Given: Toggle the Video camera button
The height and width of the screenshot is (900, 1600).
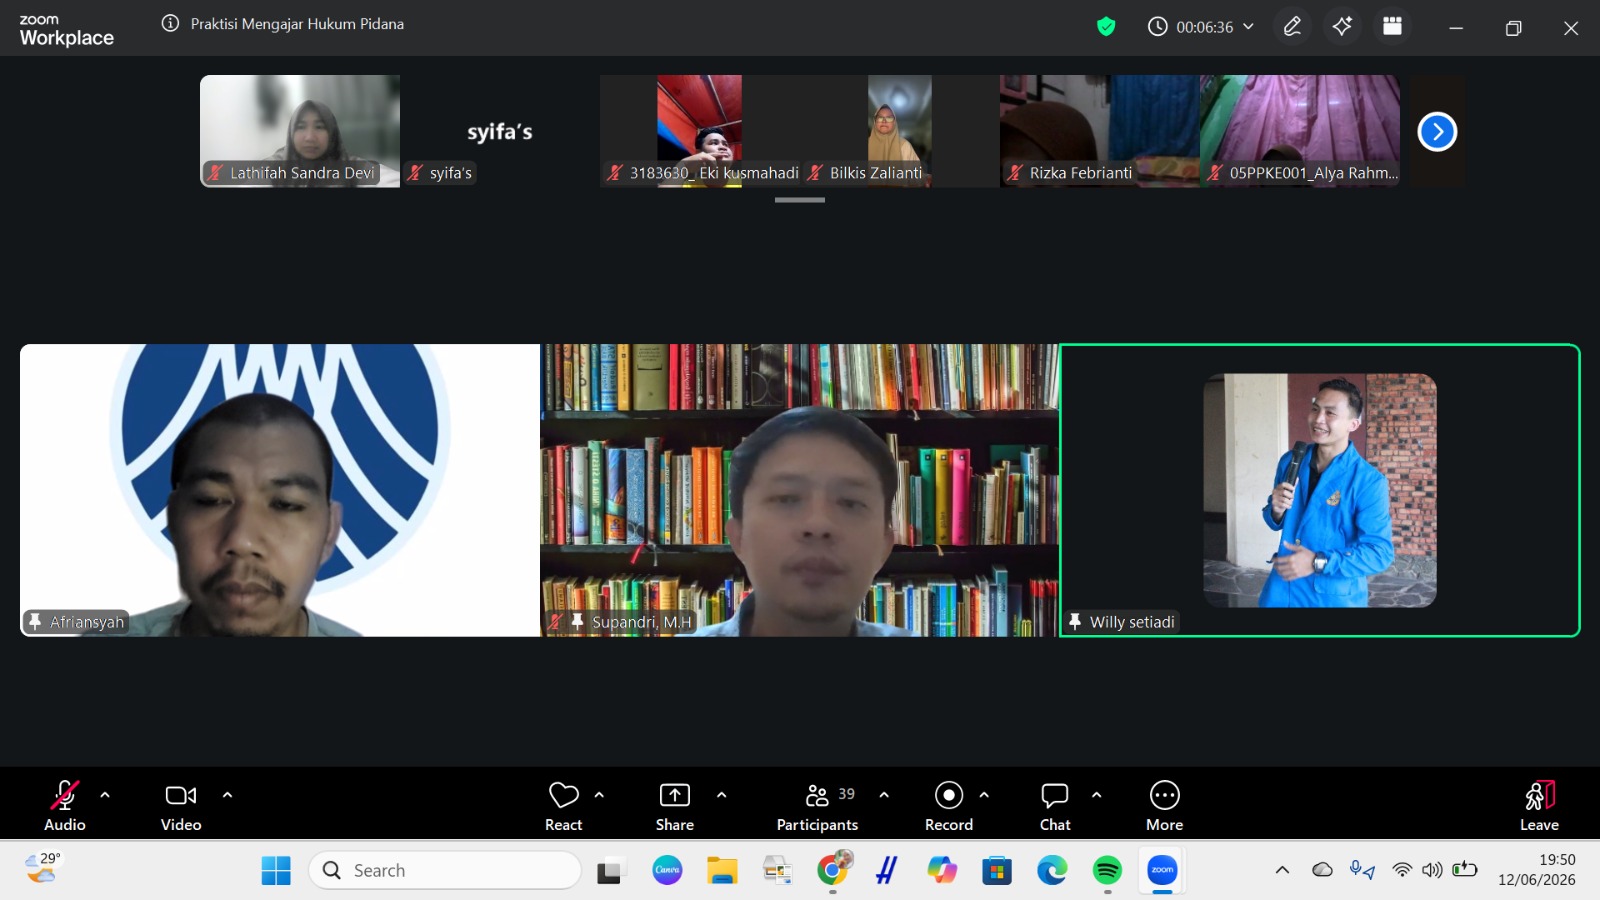Looking at the screenshot, I should [x=181, y=805].
